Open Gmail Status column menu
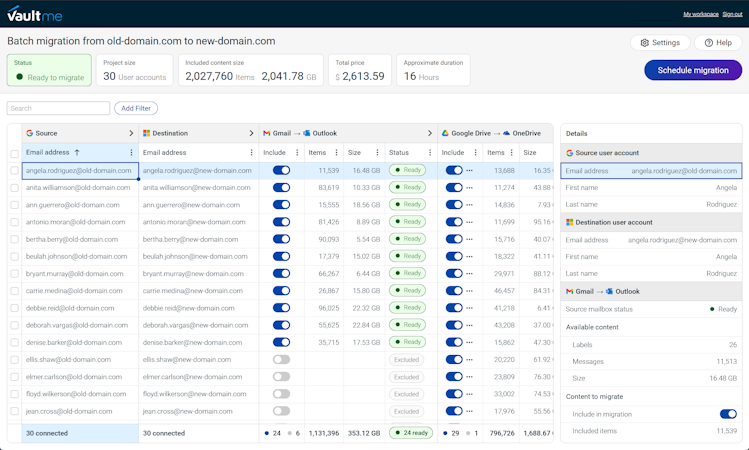The image size is (749, 450). tap(430, 152)
